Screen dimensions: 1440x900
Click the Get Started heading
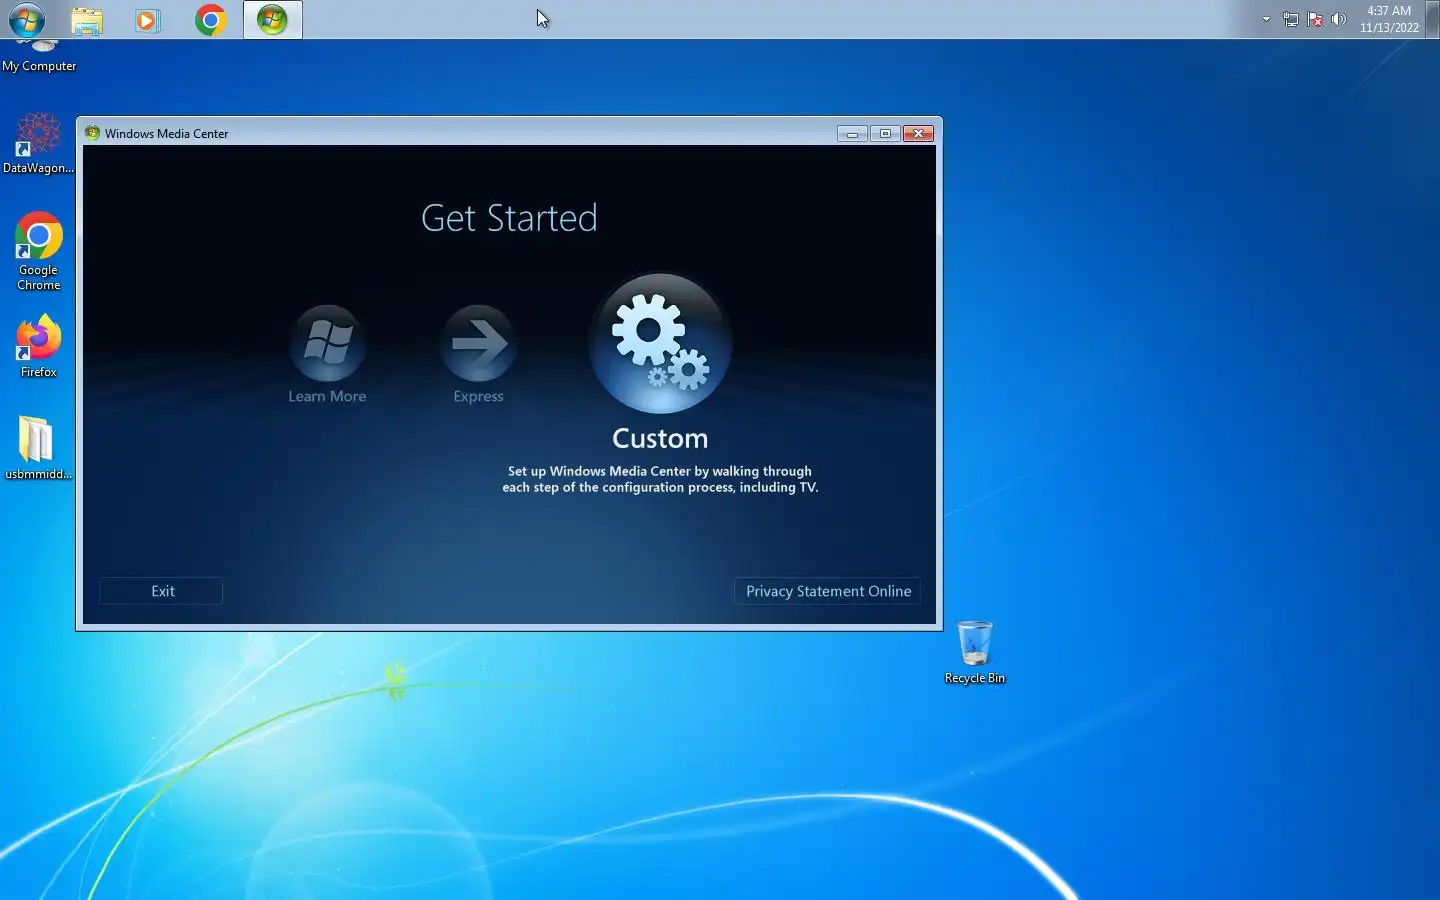509,218
